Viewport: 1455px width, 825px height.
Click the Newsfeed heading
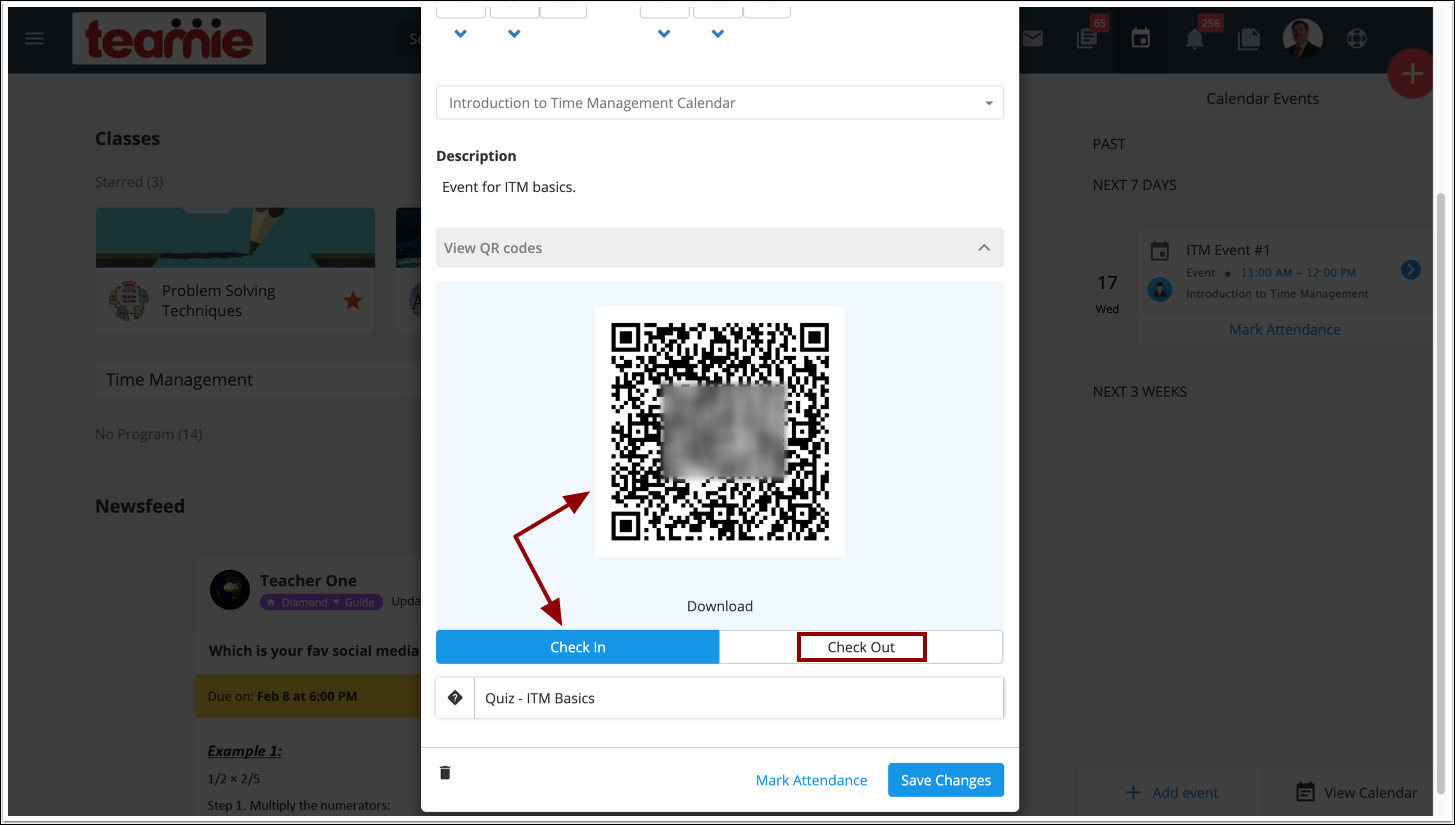pyautogui.click(x=140, y=506)
